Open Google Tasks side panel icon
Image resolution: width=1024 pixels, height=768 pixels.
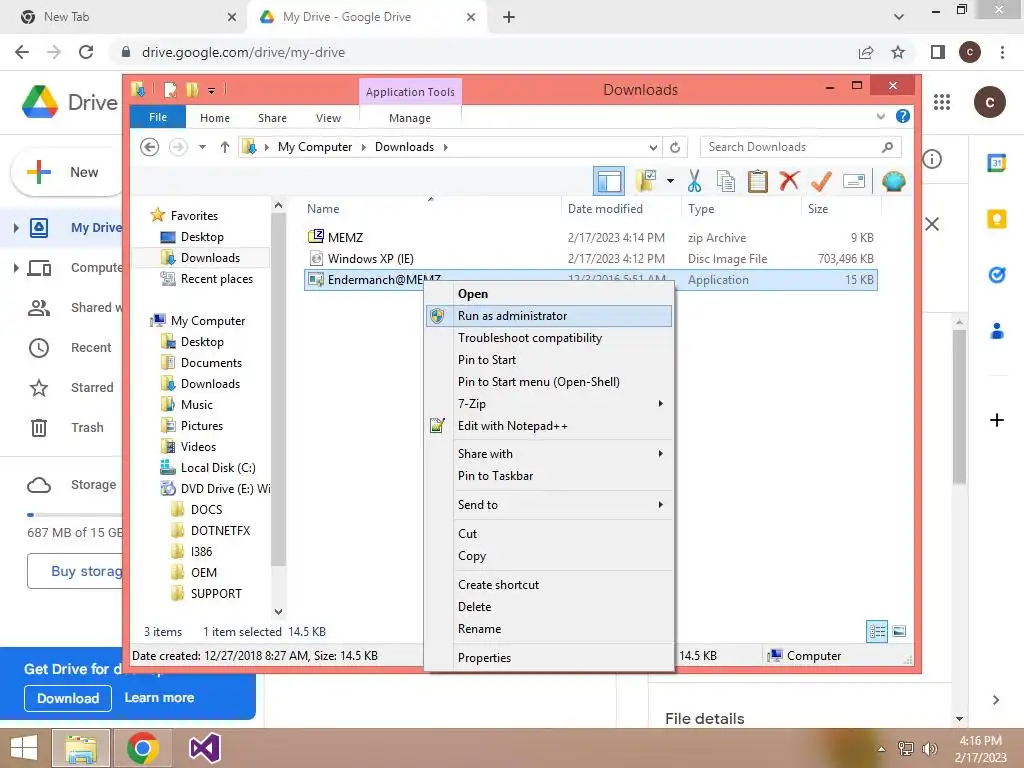coord(997,275)
